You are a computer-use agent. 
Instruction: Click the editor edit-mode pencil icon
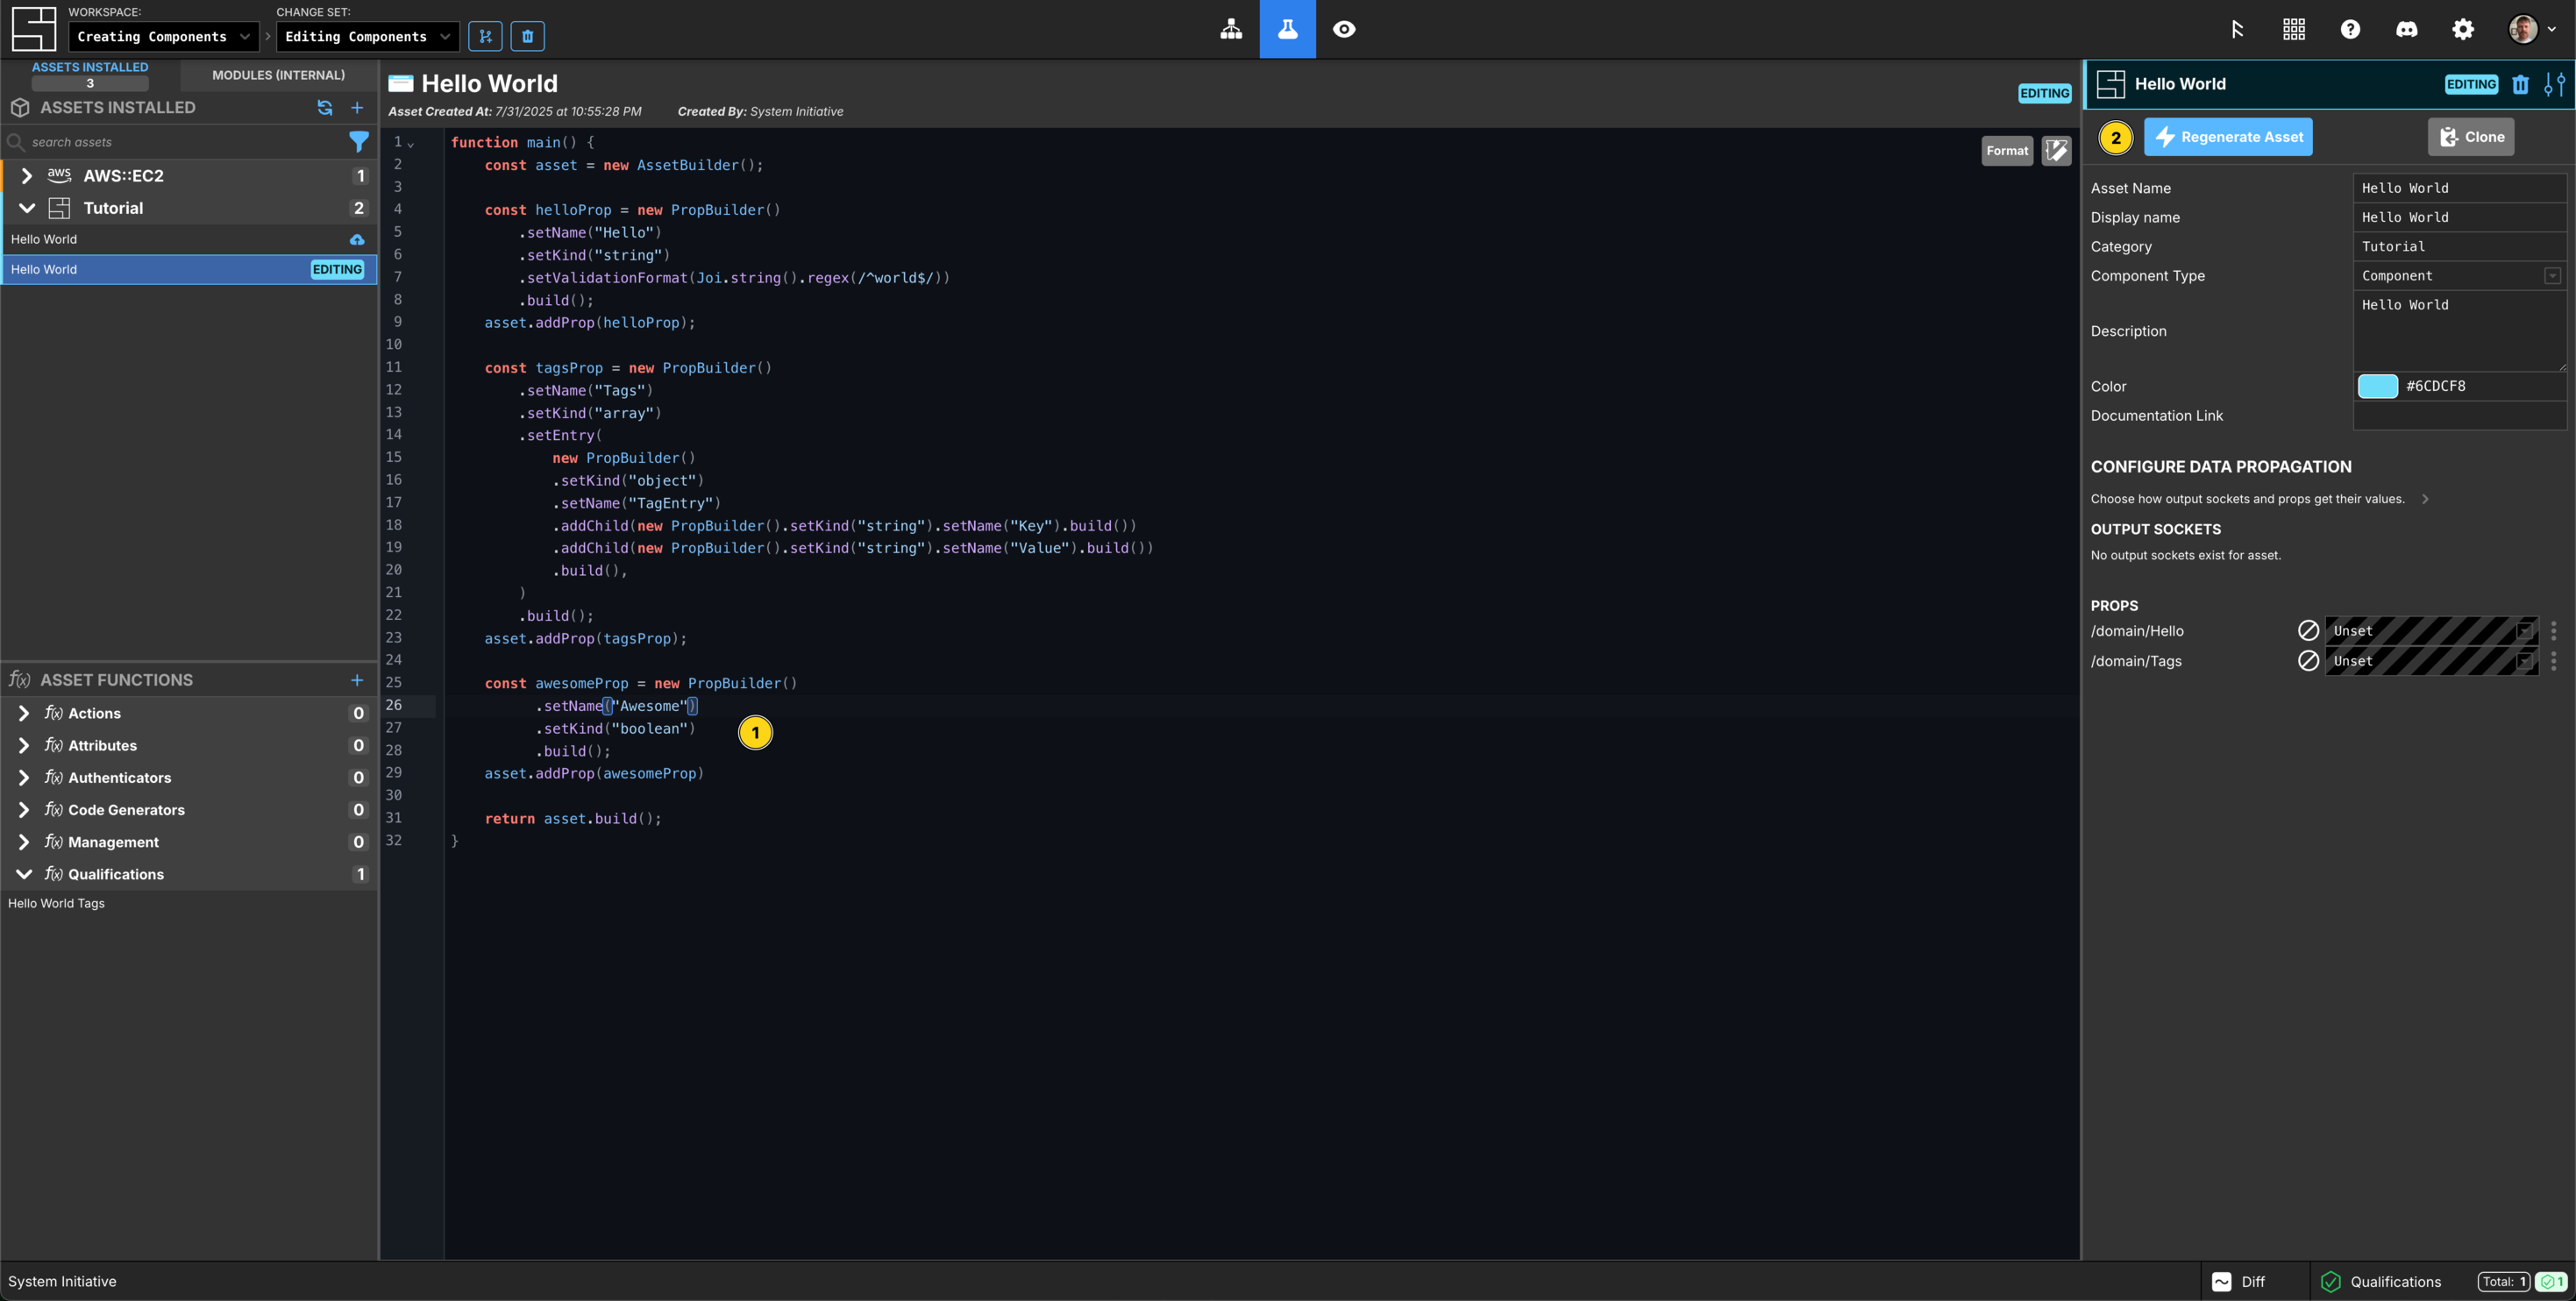tap(2056, 151)
